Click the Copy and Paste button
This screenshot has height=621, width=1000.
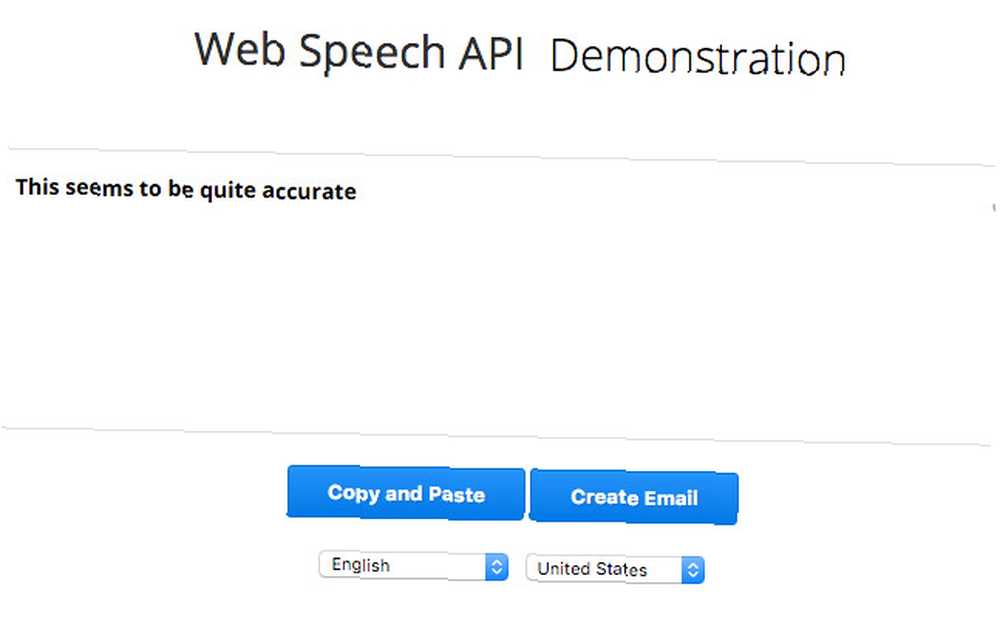click(406, 492)
